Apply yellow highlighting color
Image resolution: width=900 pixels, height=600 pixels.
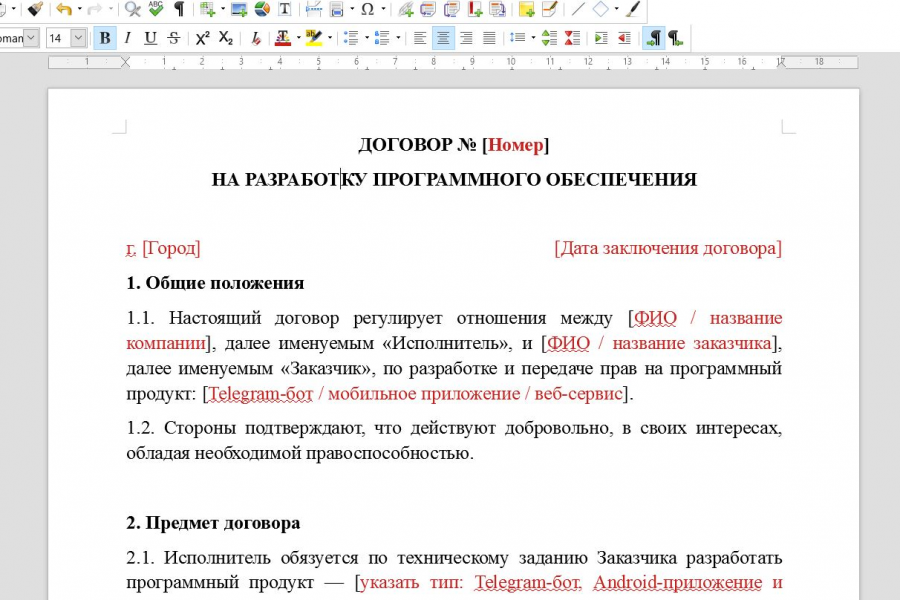(x=313, y=38)
